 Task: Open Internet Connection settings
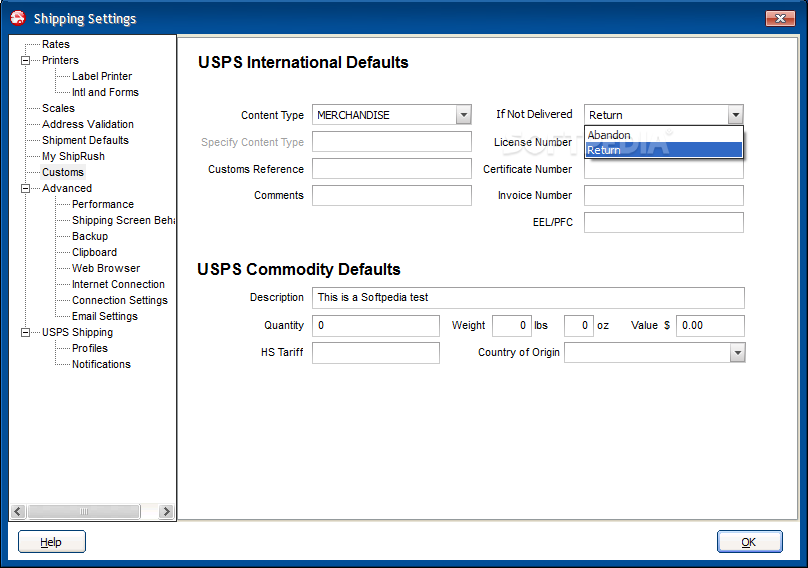coord(118,284)
